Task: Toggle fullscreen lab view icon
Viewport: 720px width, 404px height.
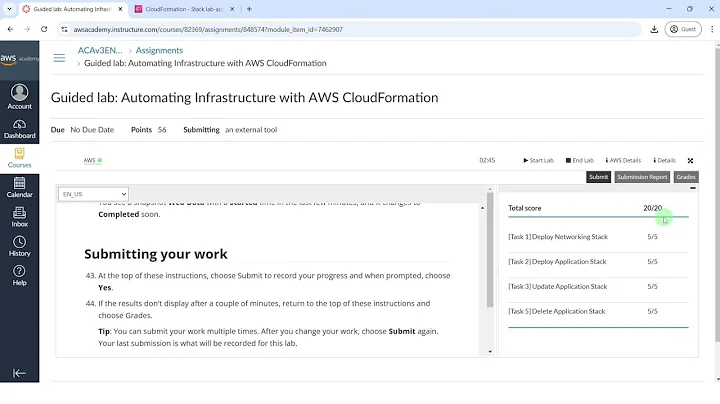Action: tap(690, 160)
